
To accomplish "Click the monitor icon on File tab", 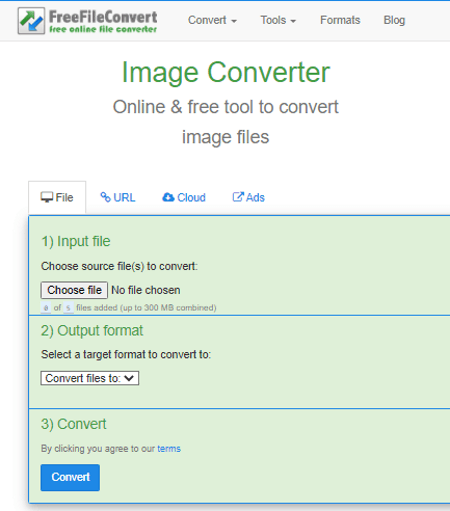I will tap(47, 197).
